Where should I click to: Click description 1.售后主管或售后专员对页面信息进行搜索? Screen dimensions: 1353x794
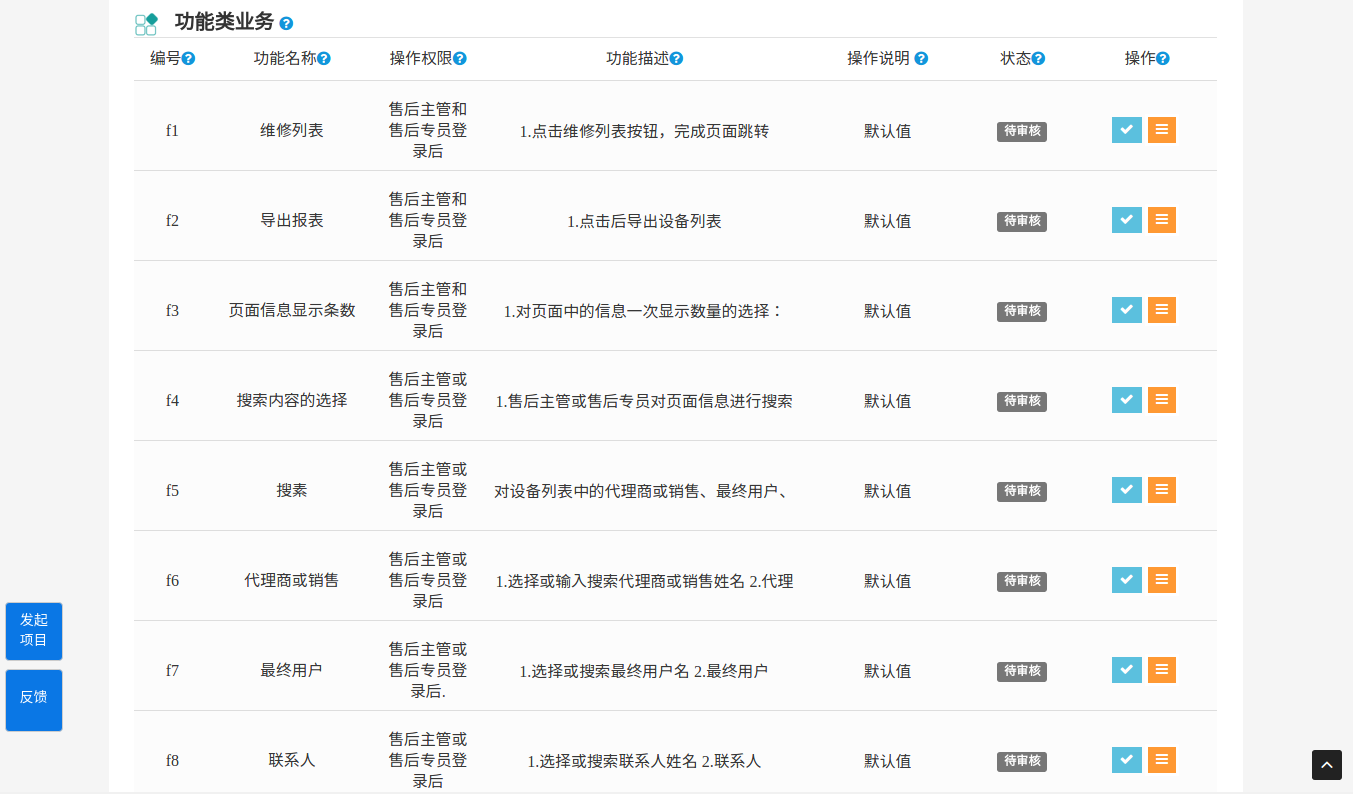coord(644,401)
